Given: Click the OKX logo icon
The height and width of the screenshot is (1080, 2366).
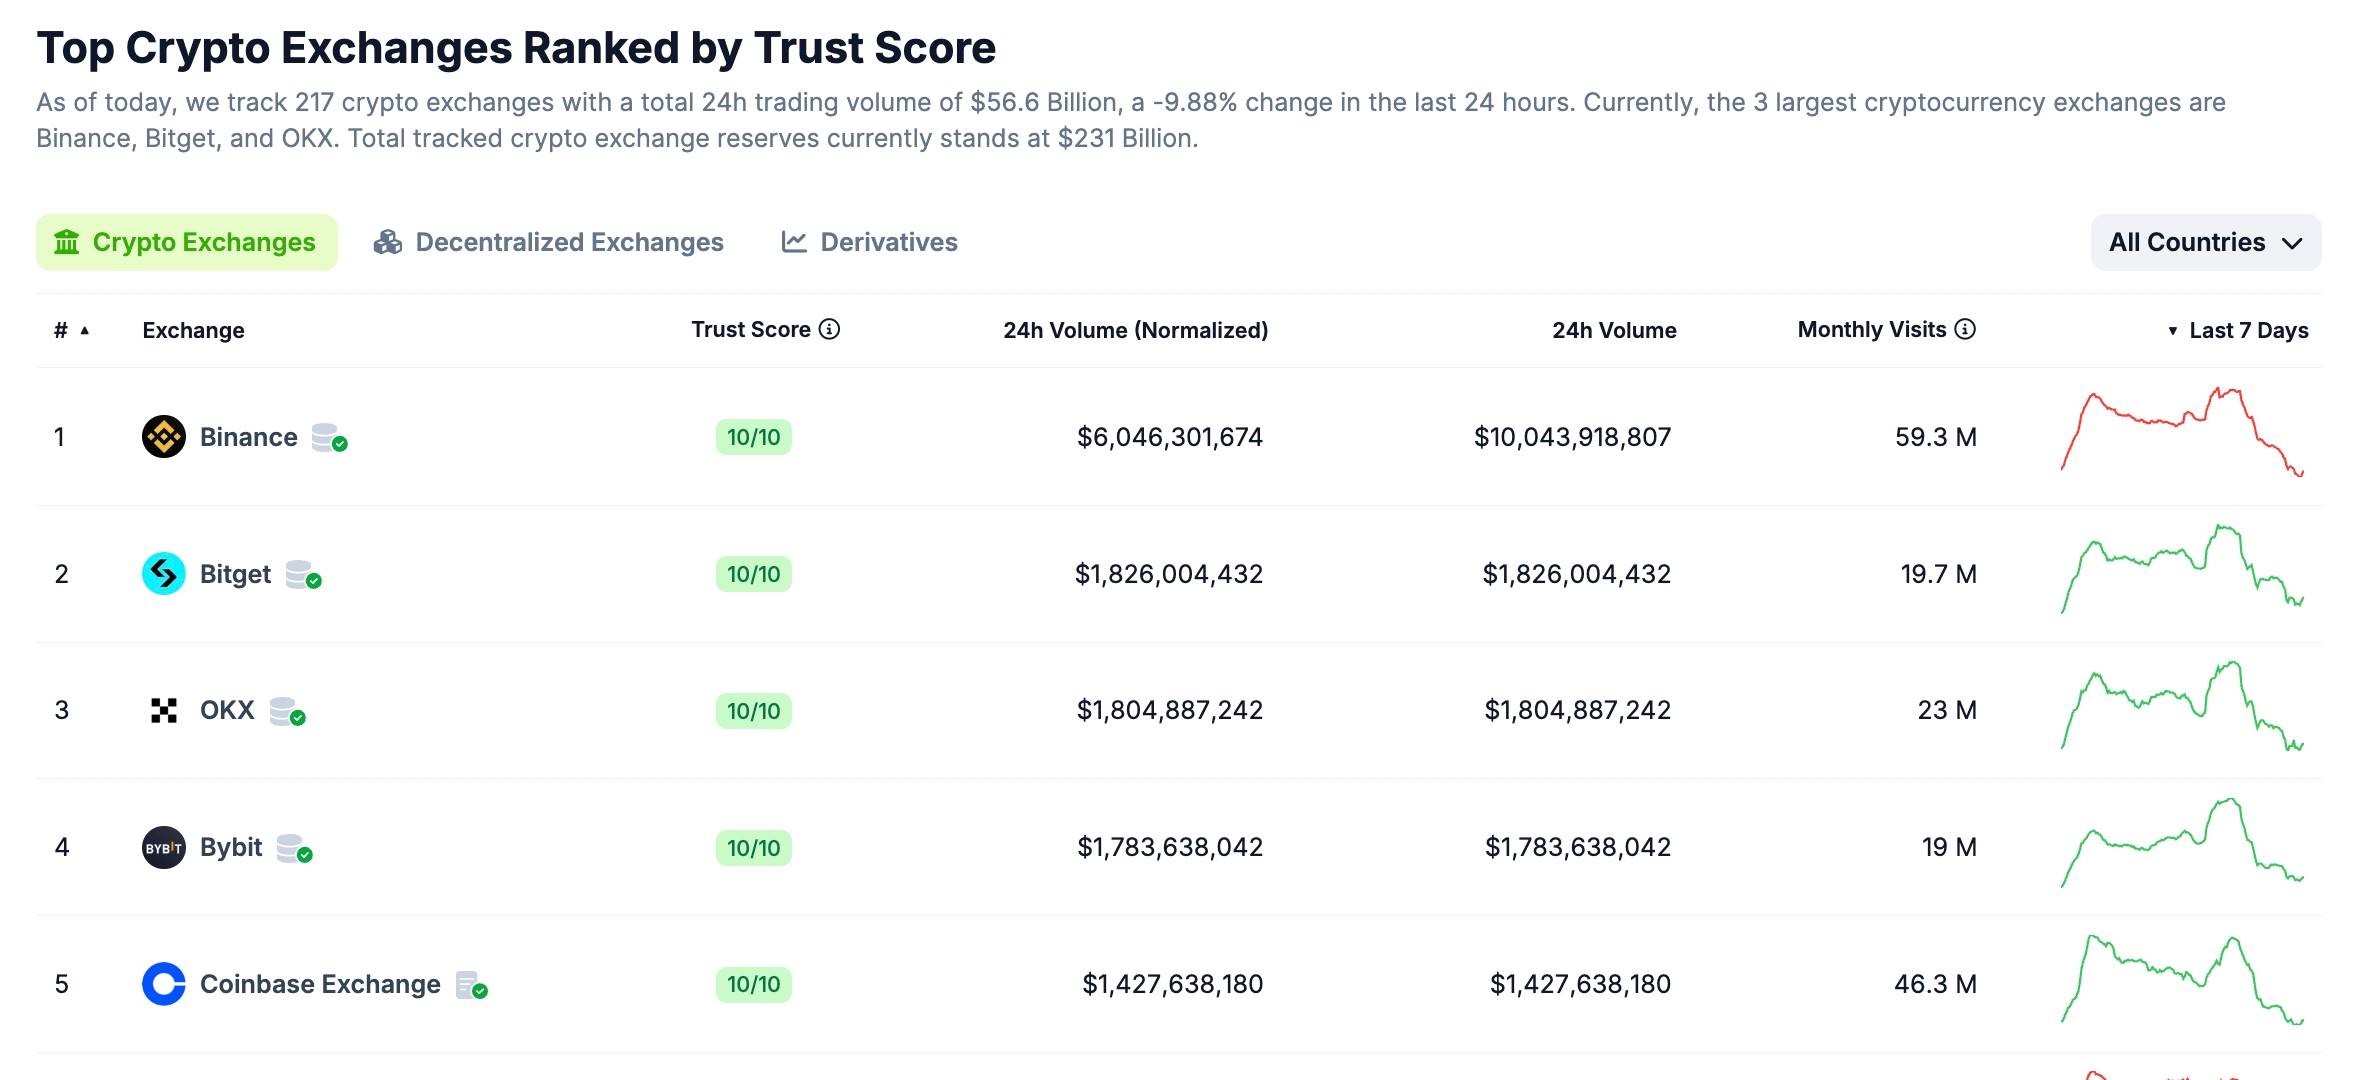Looking at the screenshot, I should pyautogui.click(x=164, y=711).
